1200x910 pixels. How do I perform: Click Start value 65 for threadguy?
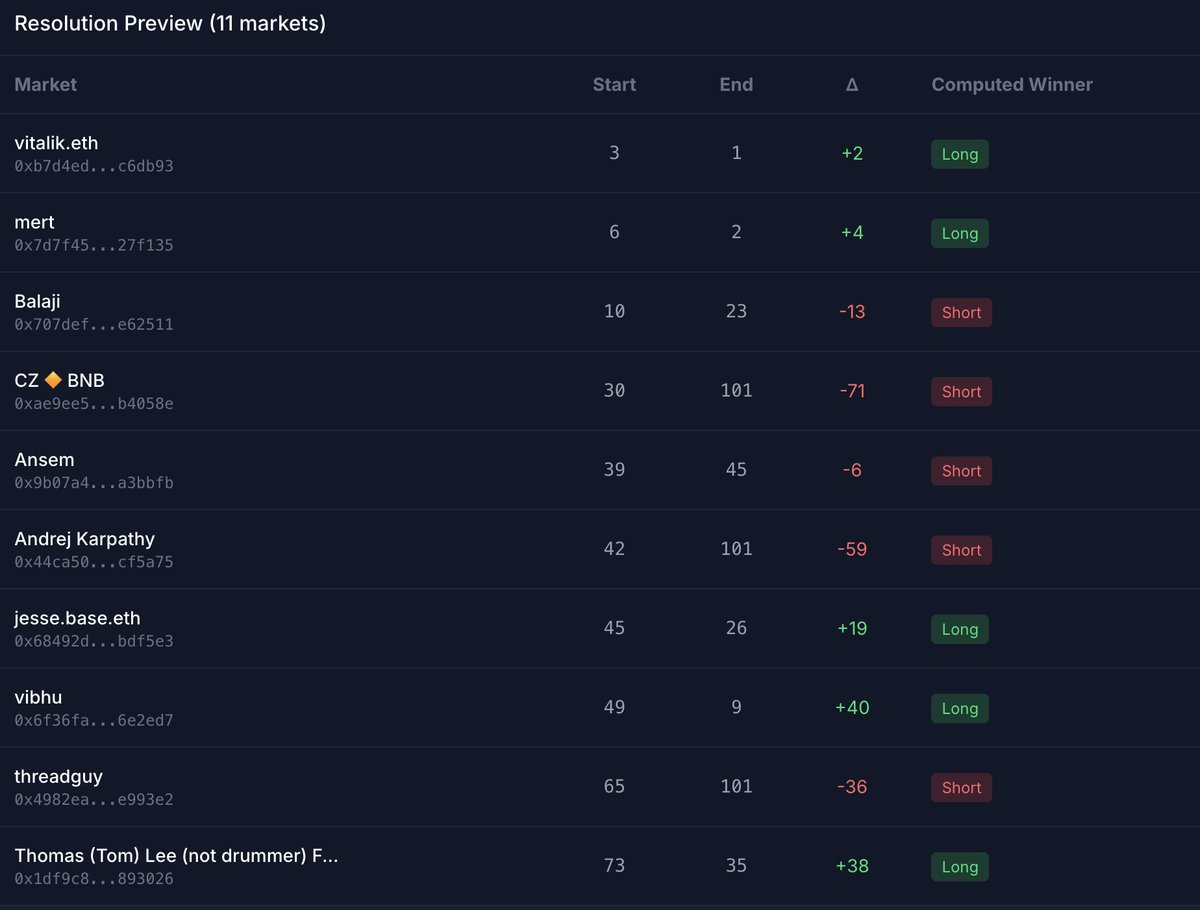(x=614, y=787)
